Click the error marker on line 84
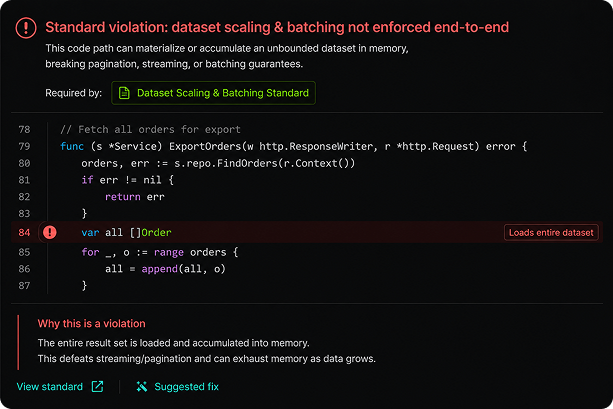Image resolution: width=613 pixels, height=409 pixels. click(x=50, y=232)
